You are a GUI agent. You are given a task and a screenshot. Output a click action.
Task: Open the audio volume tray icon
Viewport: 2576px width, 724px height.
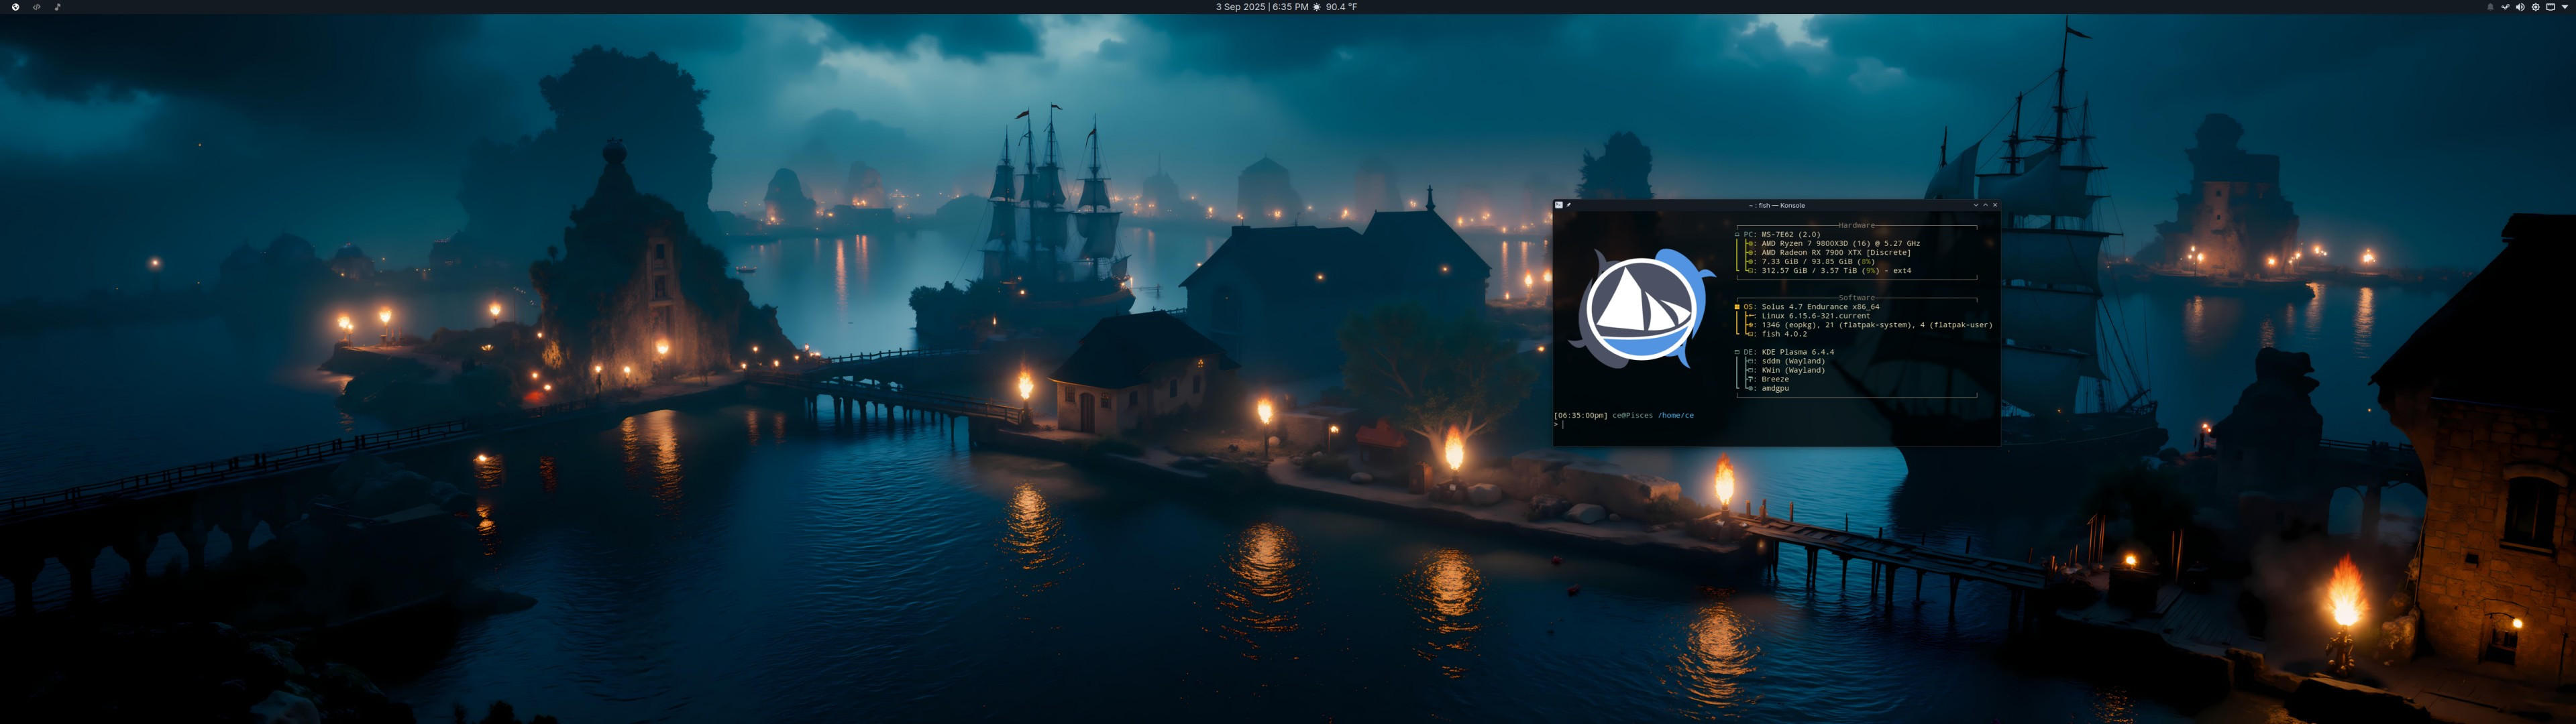pos(2521,7)
